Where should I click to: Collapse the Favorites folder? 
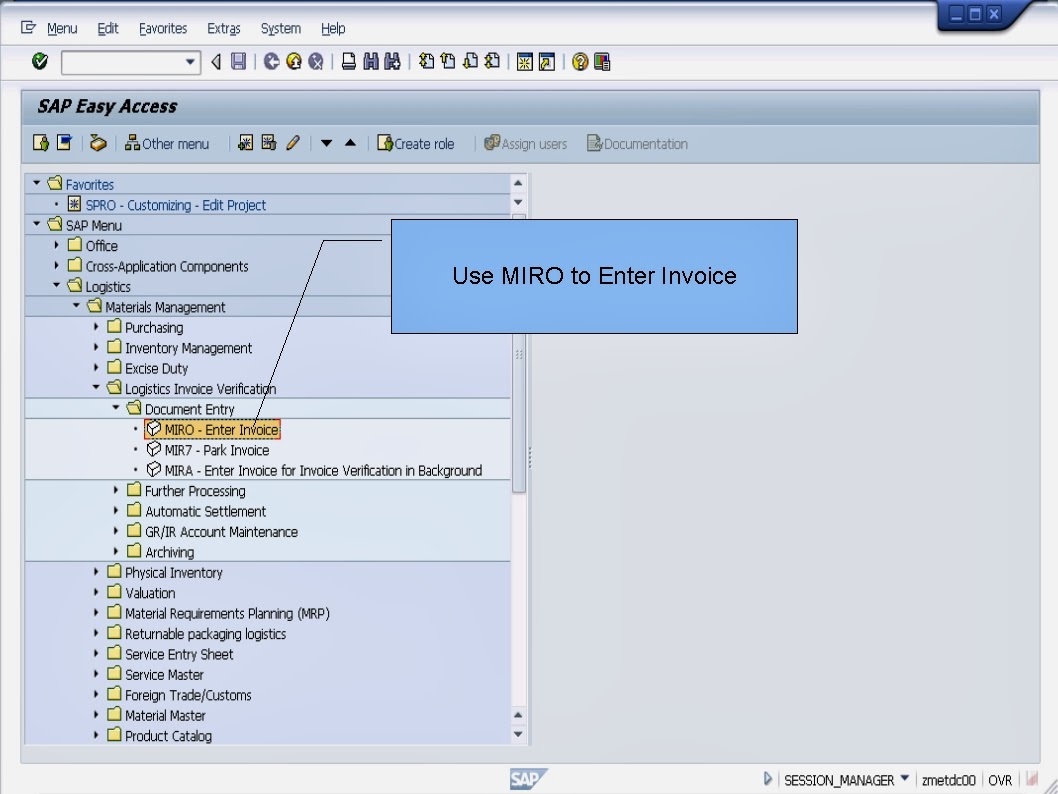(36, 183)
